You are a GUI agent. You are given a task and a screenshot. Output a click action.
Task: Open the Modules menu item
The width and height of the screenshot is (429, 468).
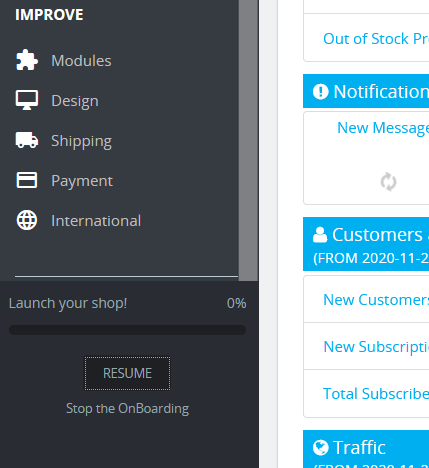[81, 61]
